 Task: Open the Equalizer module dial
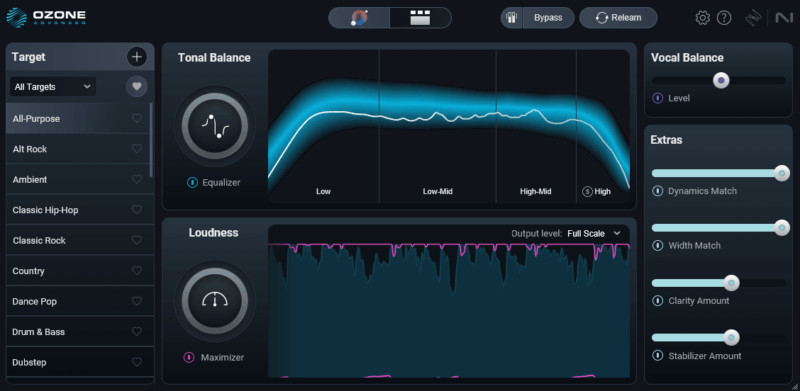pos(215,126)
